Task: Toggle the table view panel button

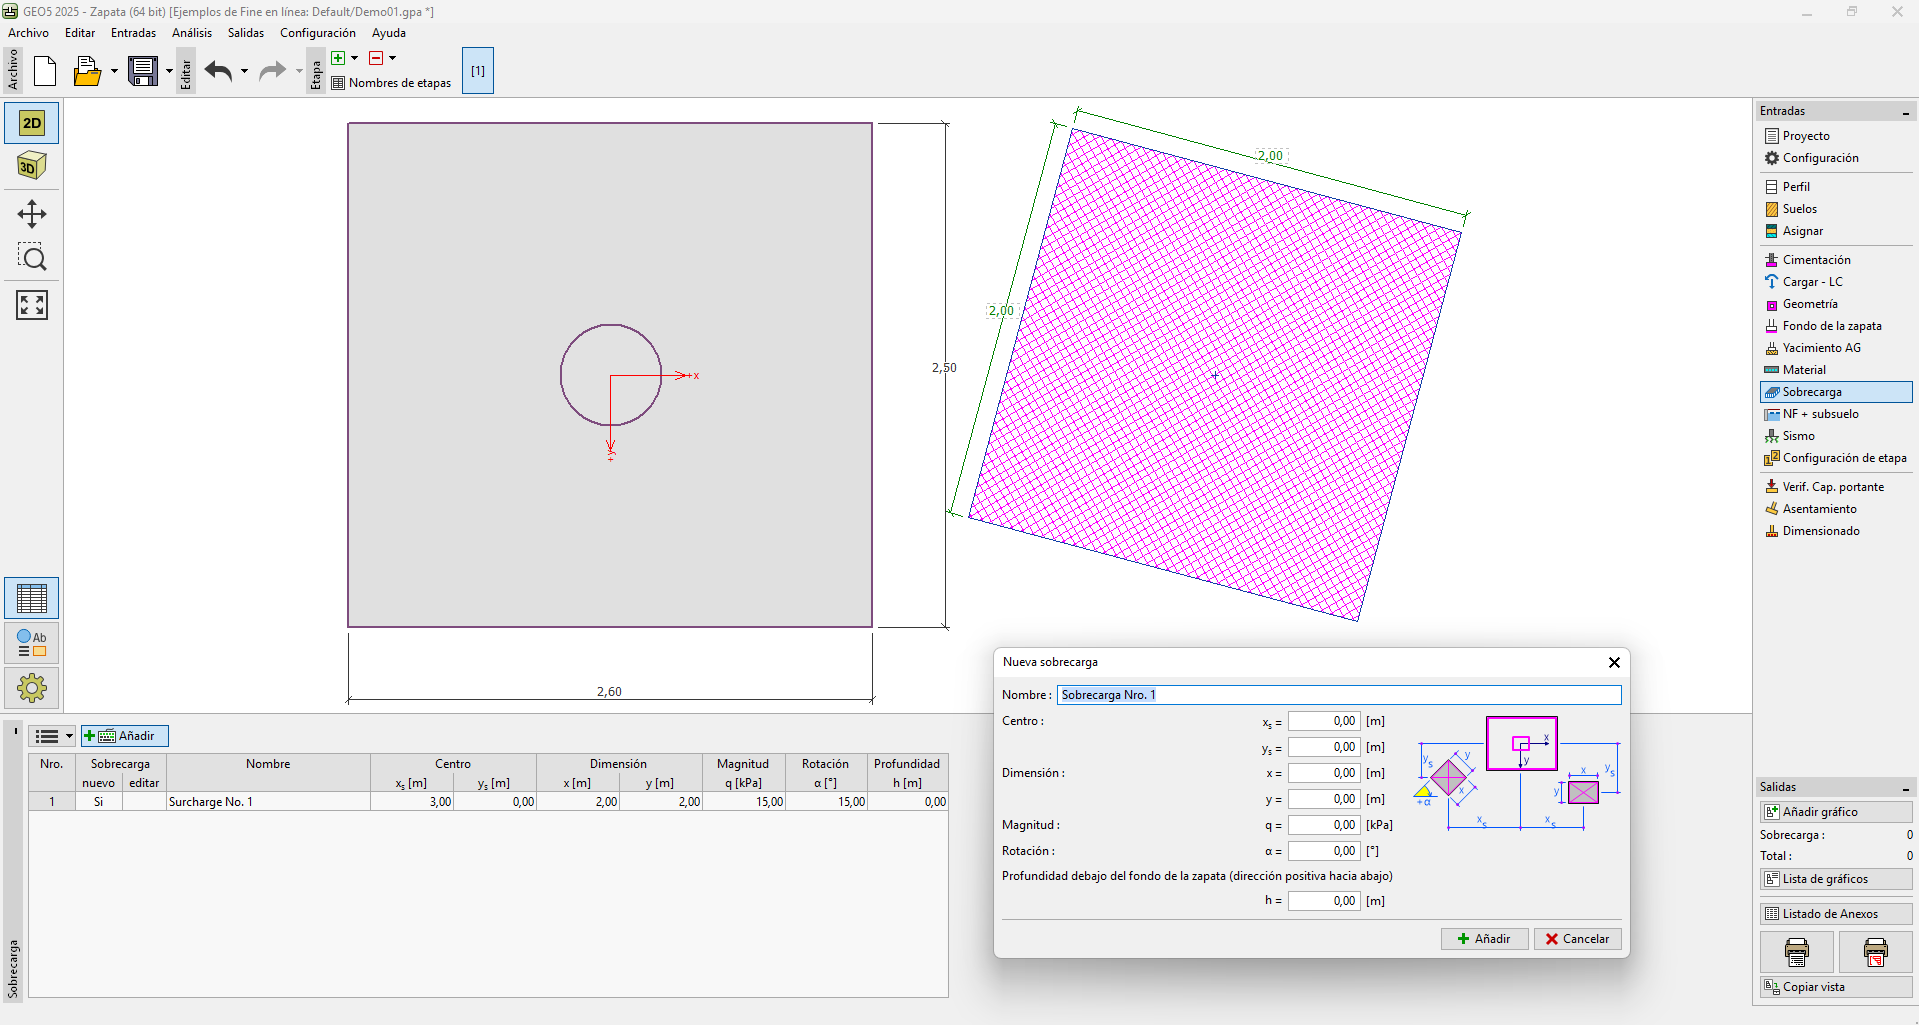Action: pos(32,599)
